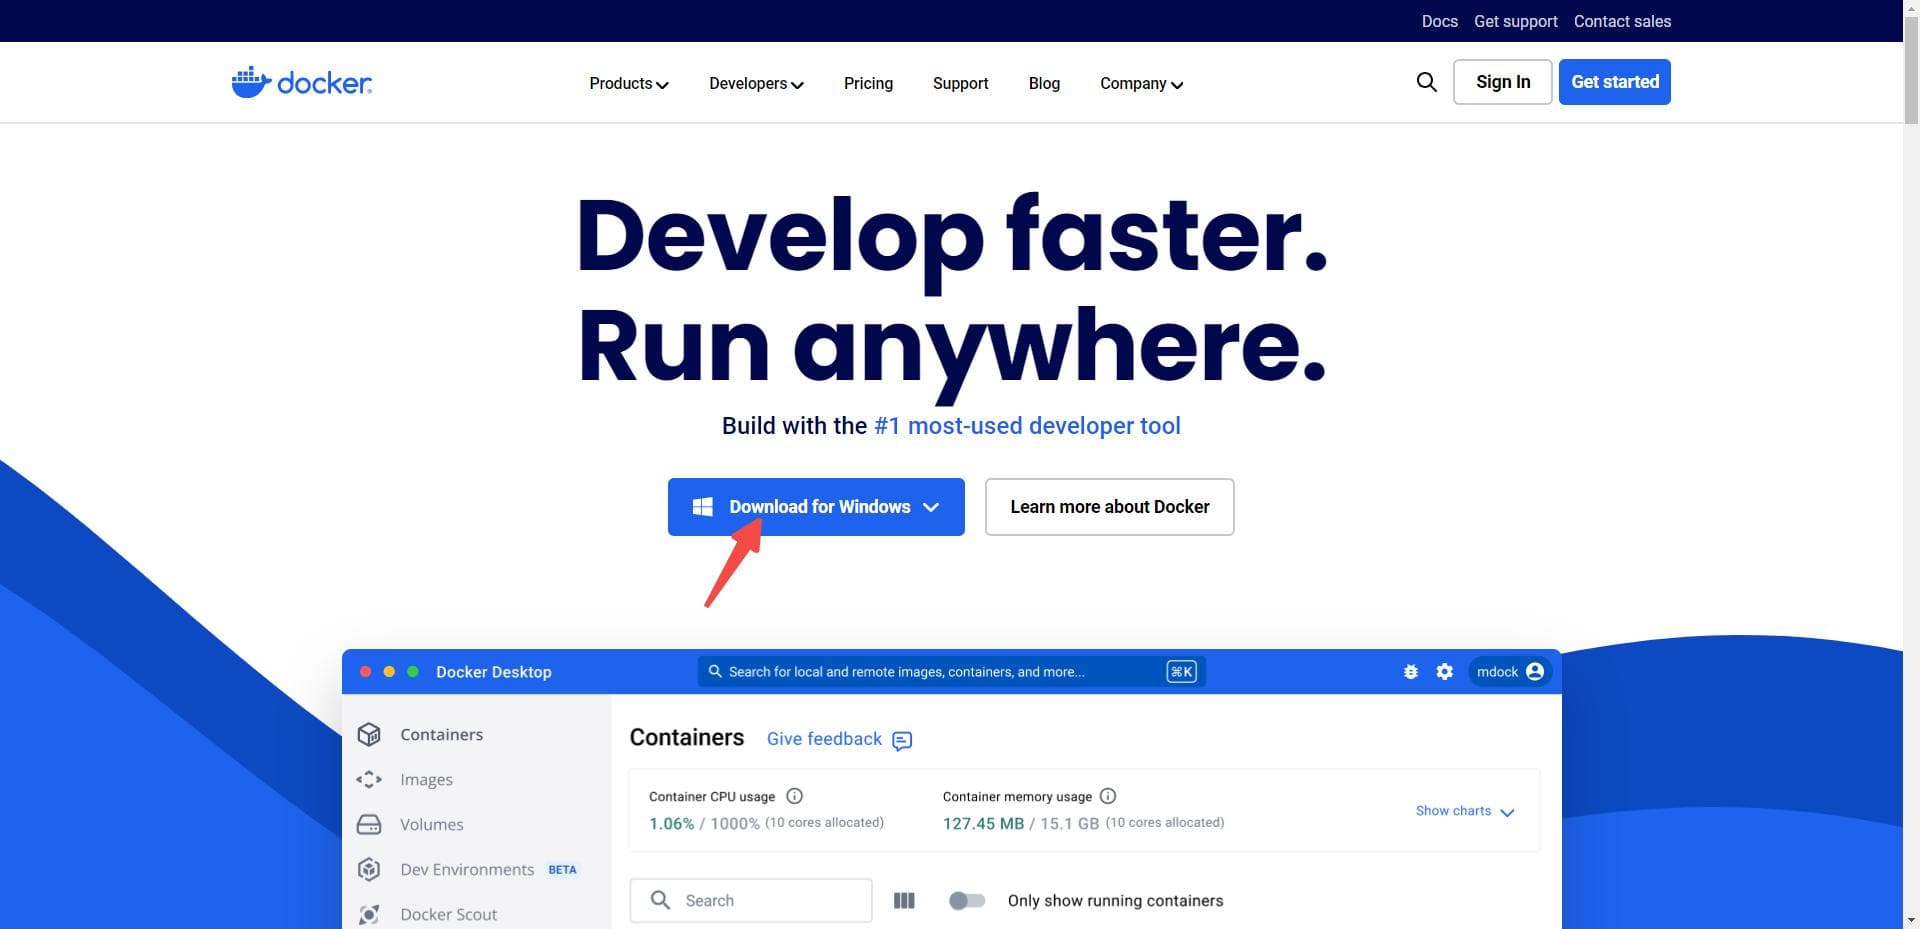Click the Volumes drive icon in sidebar
This screenshot has width=1920, height=929.
click(x=369, y=824)
